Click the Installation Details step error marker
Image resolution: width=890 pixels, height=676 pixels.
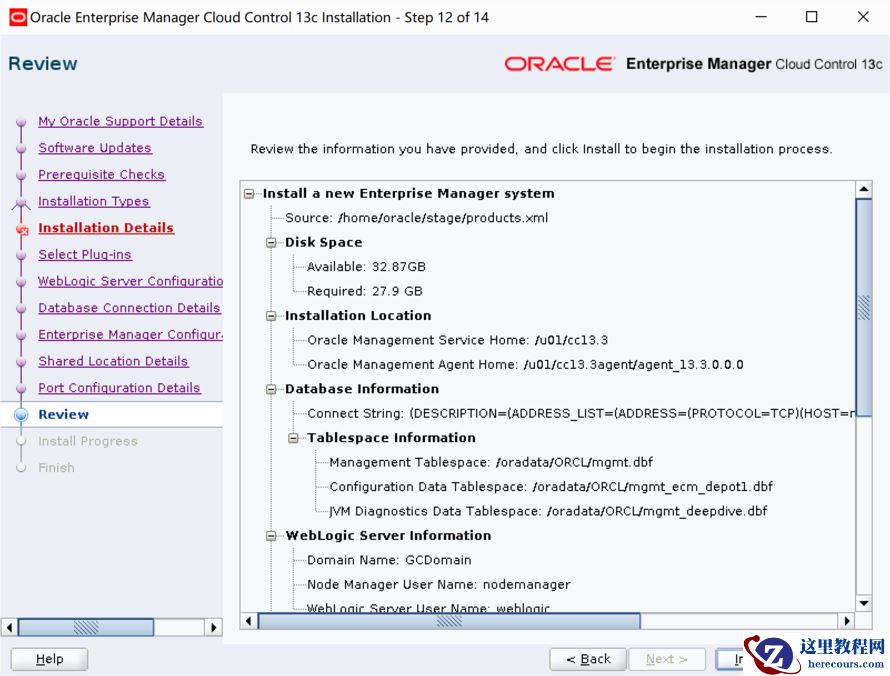(22, 230)
